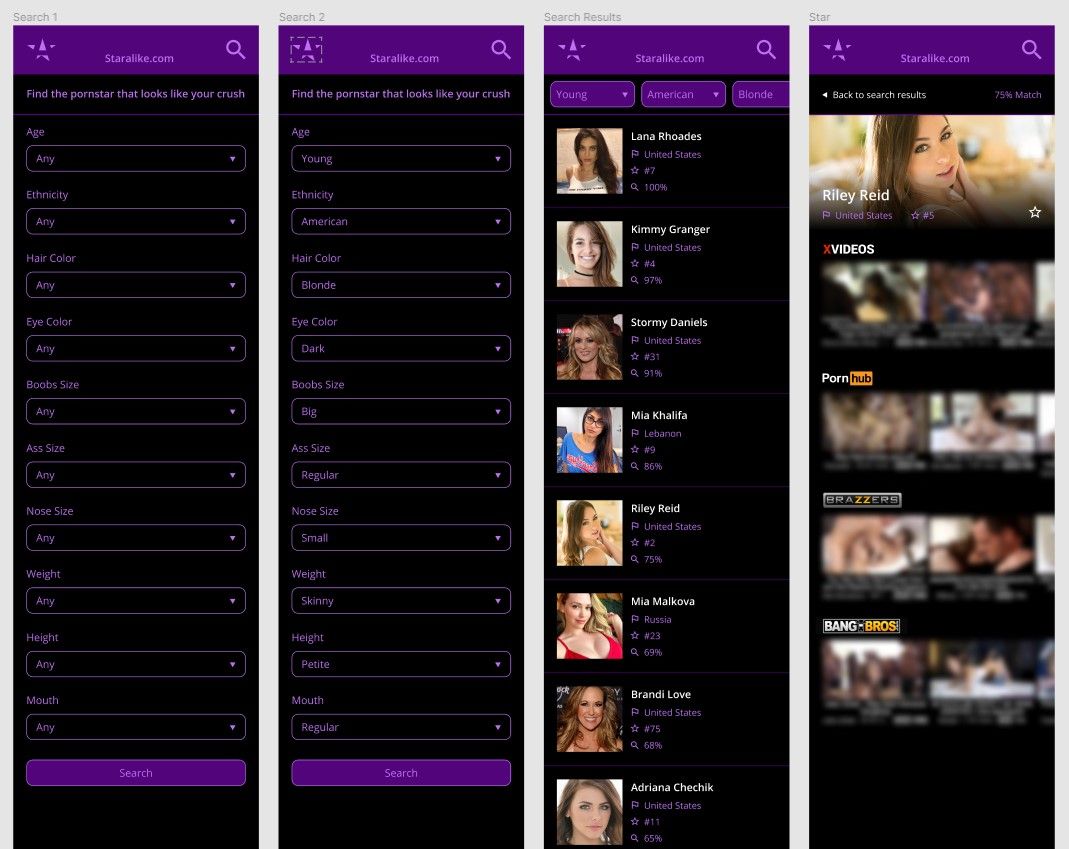Open the Kimmy Granger result photo

(589, 254)
